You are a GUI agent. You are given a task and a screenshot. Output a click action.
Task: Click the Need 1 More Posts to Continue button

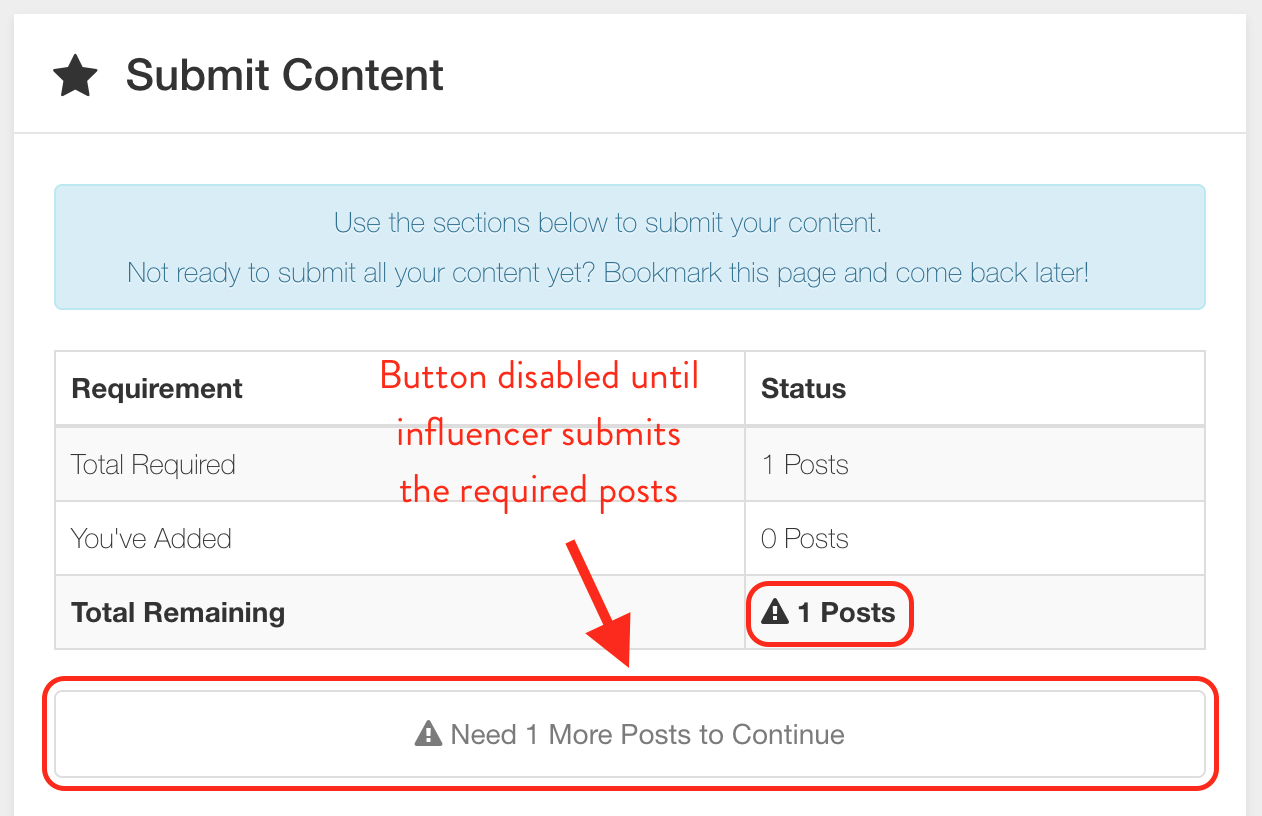(x=630, y=734)
